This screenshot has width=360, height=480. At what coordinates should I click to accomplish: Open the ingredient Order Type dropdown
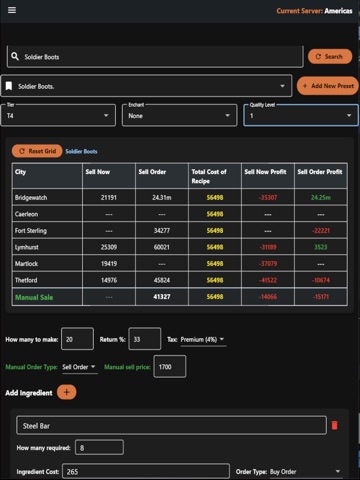305,472
